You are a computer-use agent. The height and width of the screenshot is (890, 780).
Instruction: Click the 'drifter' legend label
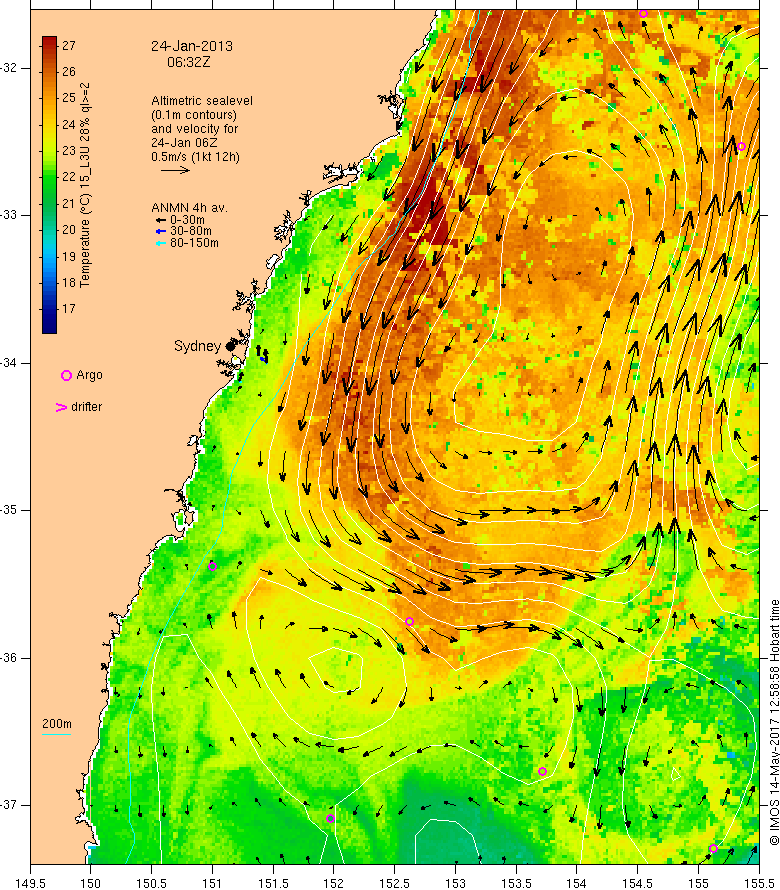87,407
